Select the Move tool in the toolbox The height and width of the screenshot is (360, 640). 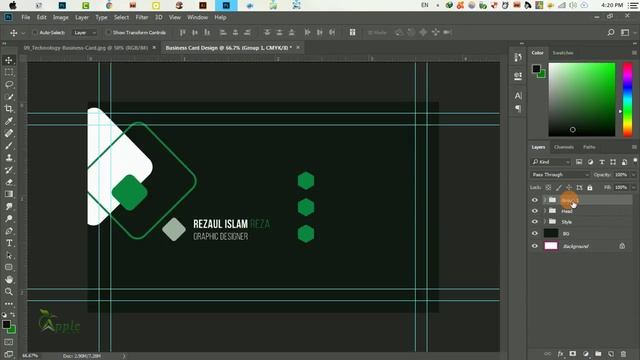coord(9,60)
